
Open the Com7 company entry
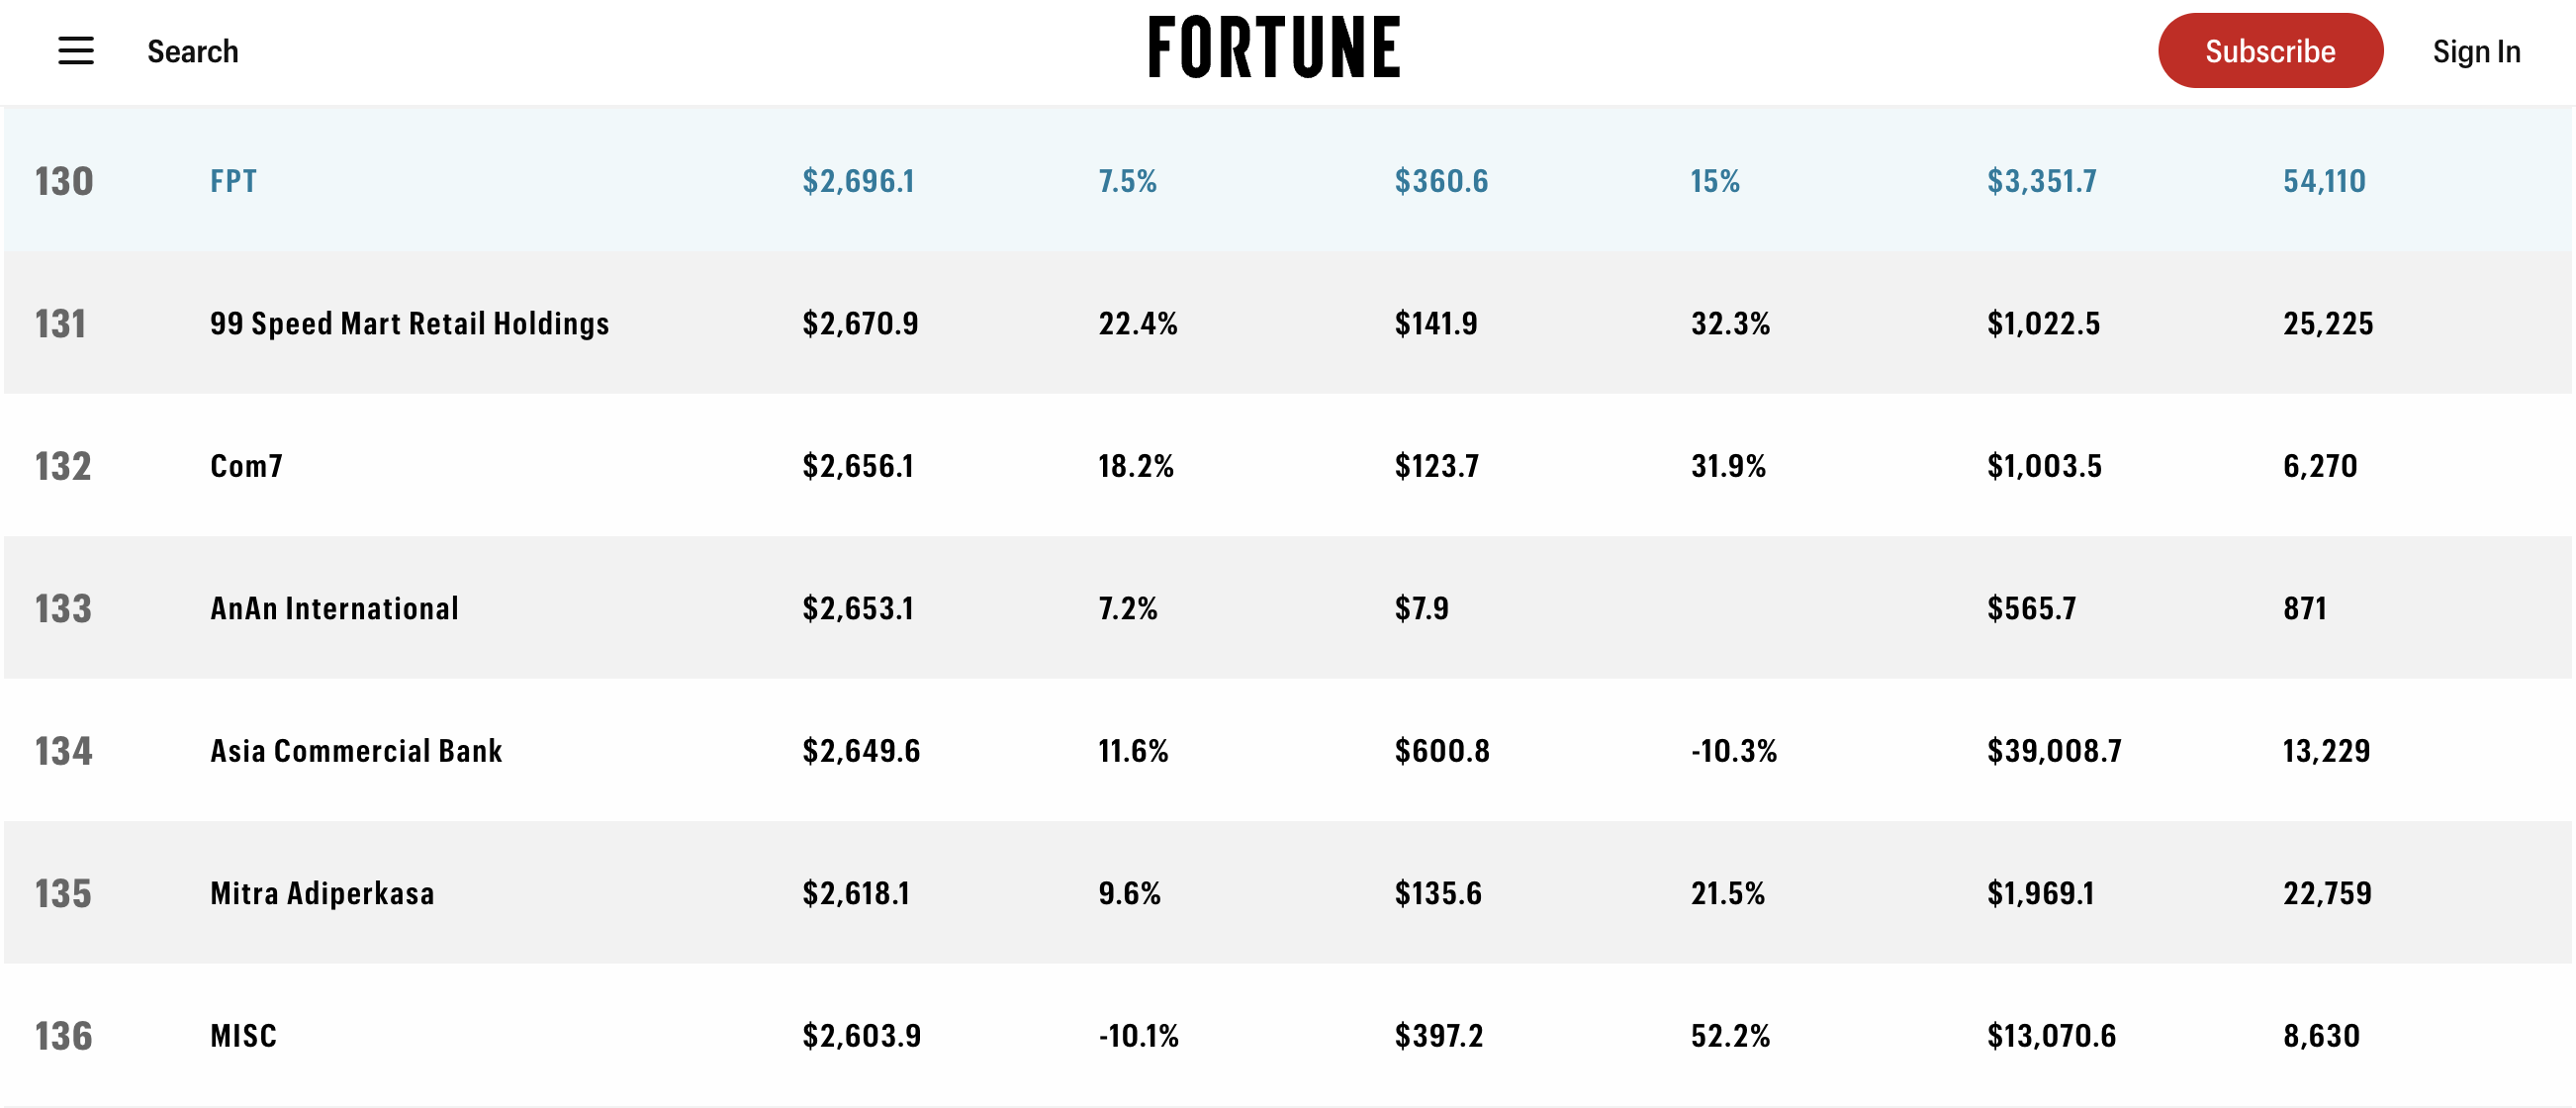246,466
